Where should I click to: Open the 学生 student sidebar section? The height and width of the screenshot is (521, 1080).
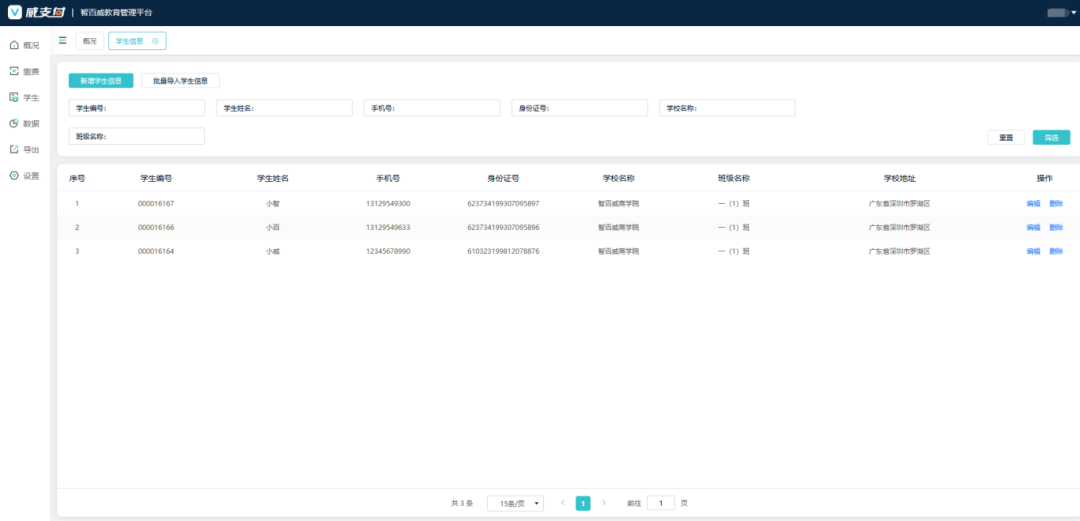click(x=24, y=97)
